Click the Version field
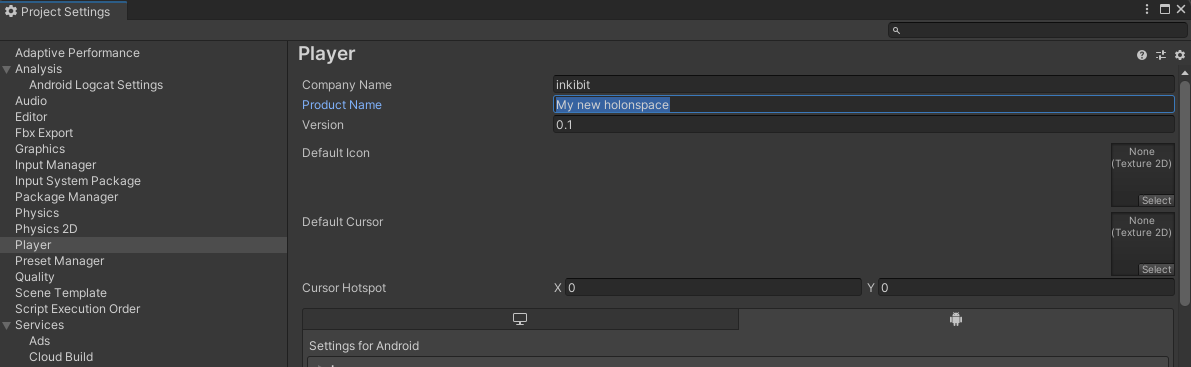1191x367 pixels. coord(864,124)
